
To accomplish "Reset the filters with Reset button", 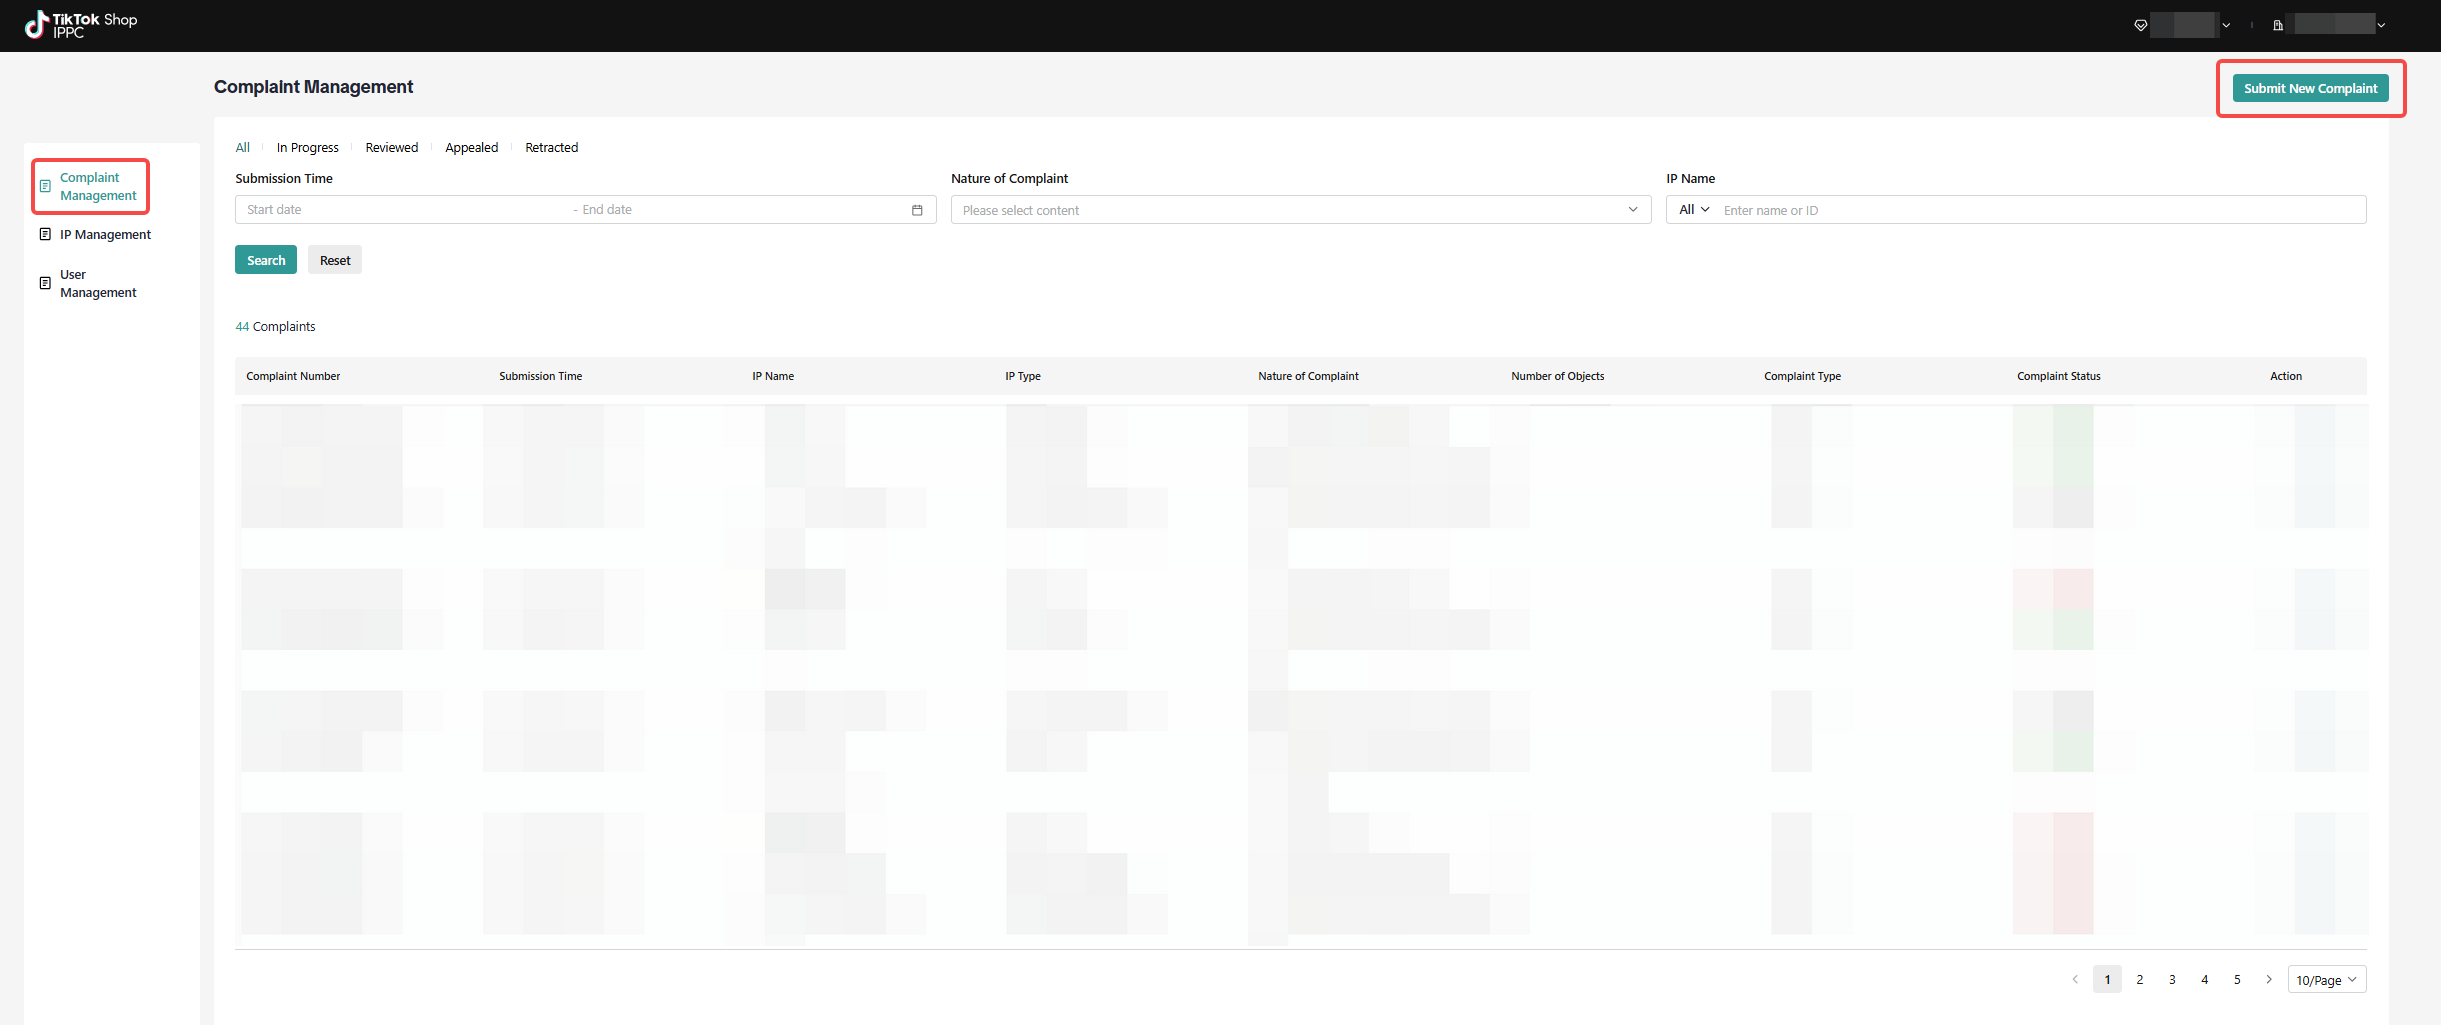I will 335,260.
